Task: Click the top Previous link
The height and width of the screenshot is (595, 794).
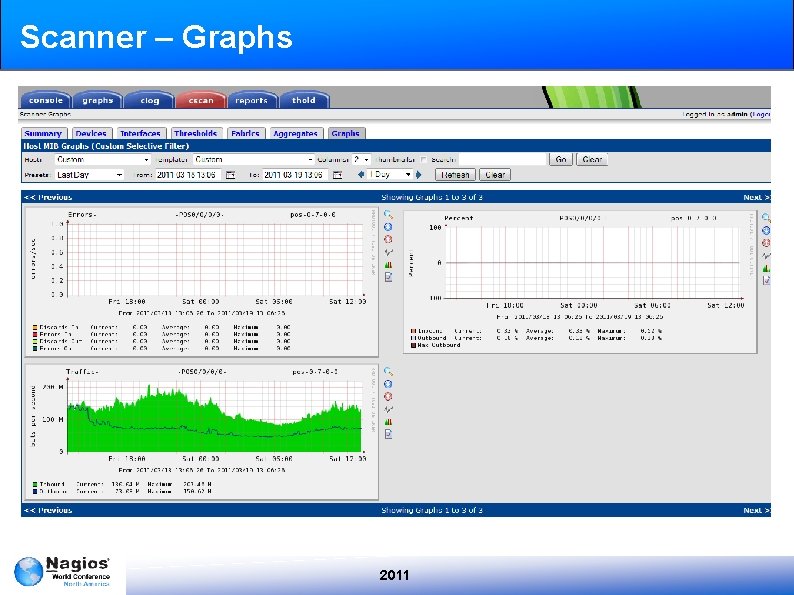Action: [x=48, y=197]
